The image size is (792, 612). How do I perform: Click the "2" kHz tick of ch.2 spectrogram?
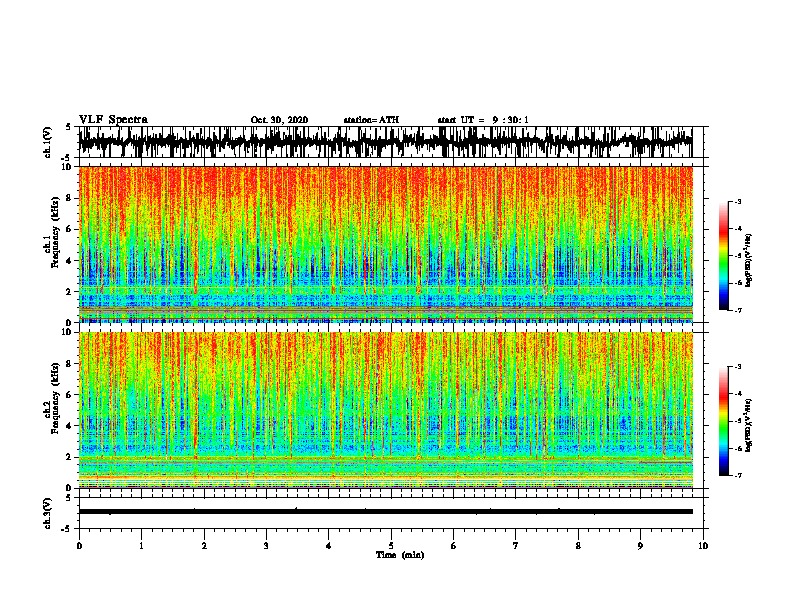click(70, 457)
